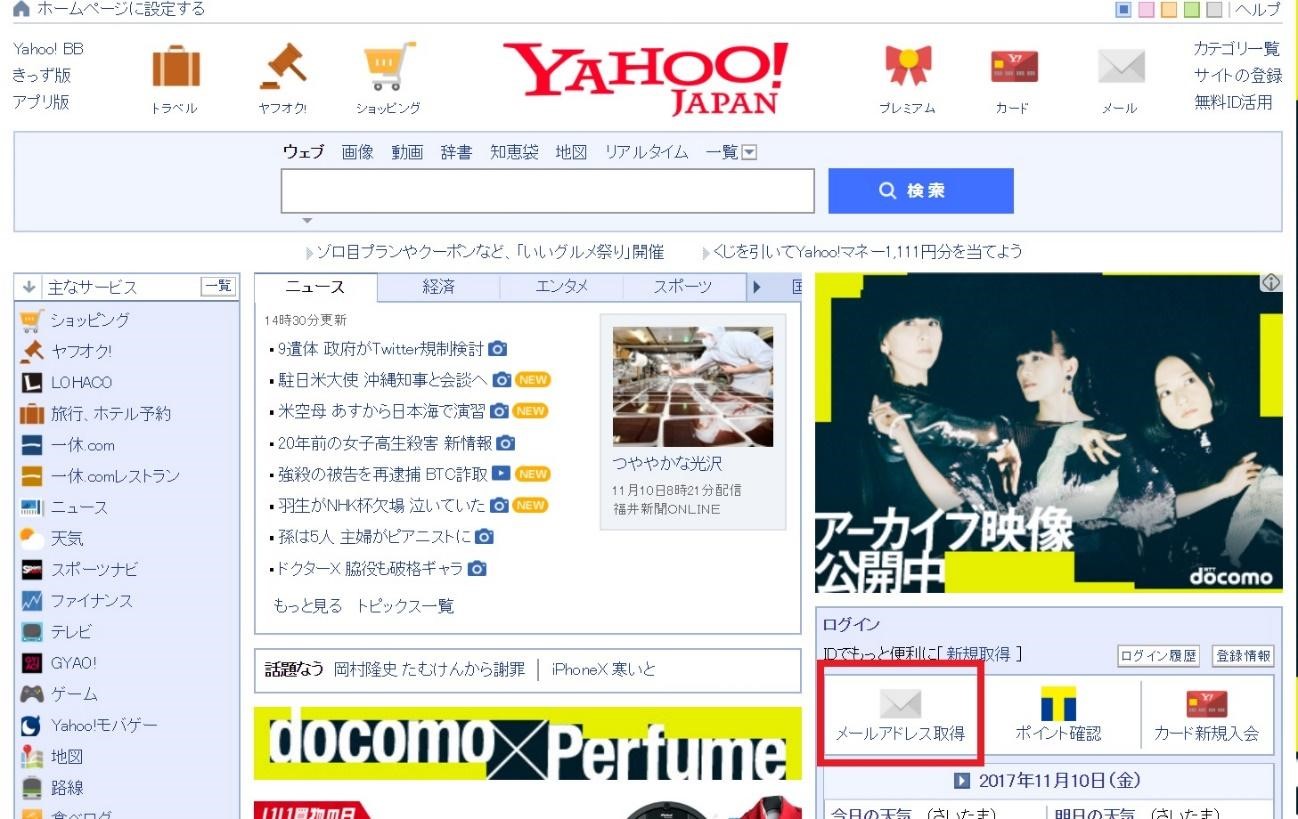Screen dimensions: 1298x819
Task: Open the ログイン link in login box
Action: coord(851,625)
